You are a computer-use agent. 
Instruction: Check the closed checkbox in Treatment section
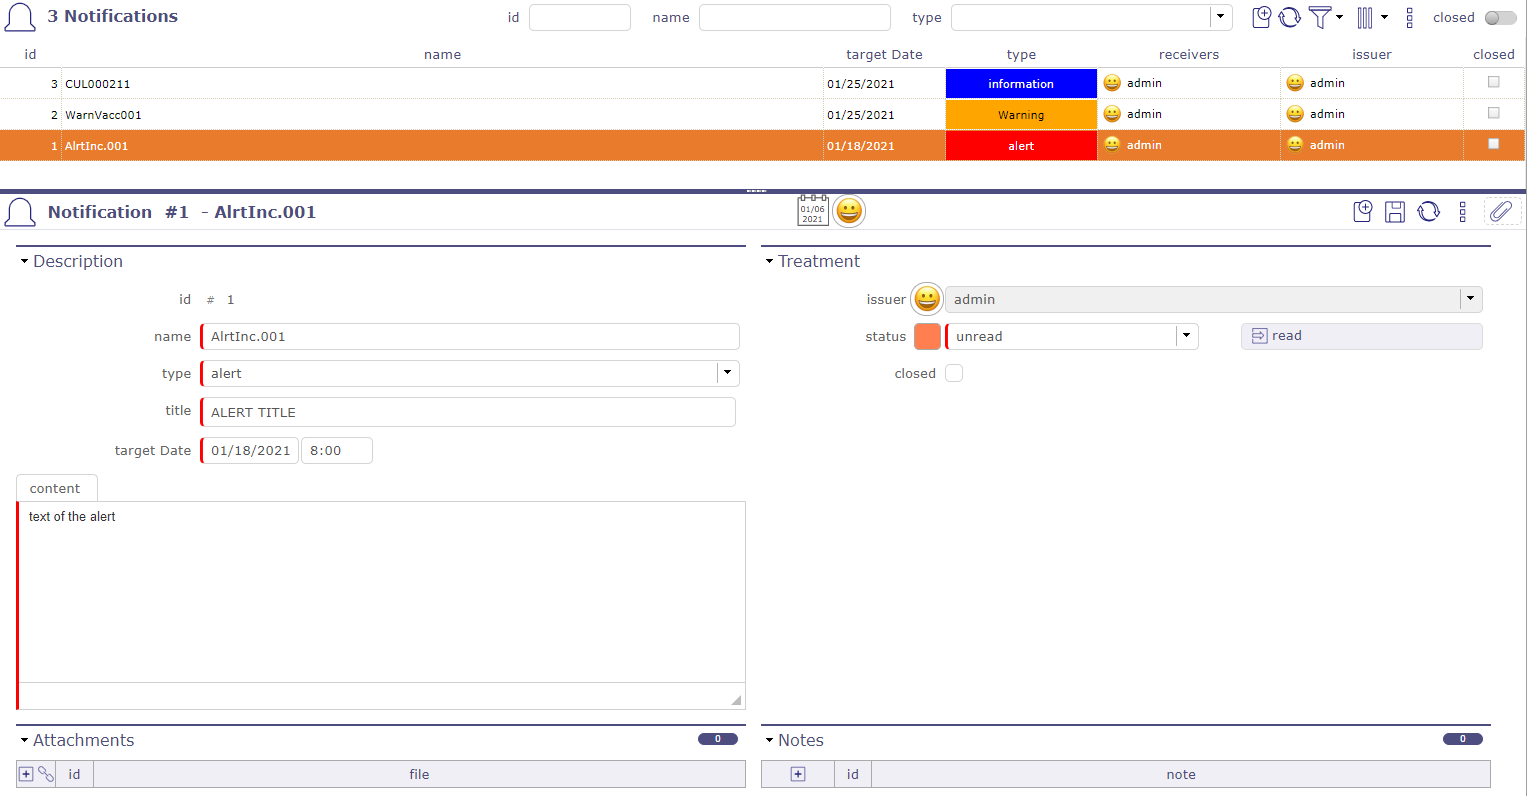pos(954,373)
